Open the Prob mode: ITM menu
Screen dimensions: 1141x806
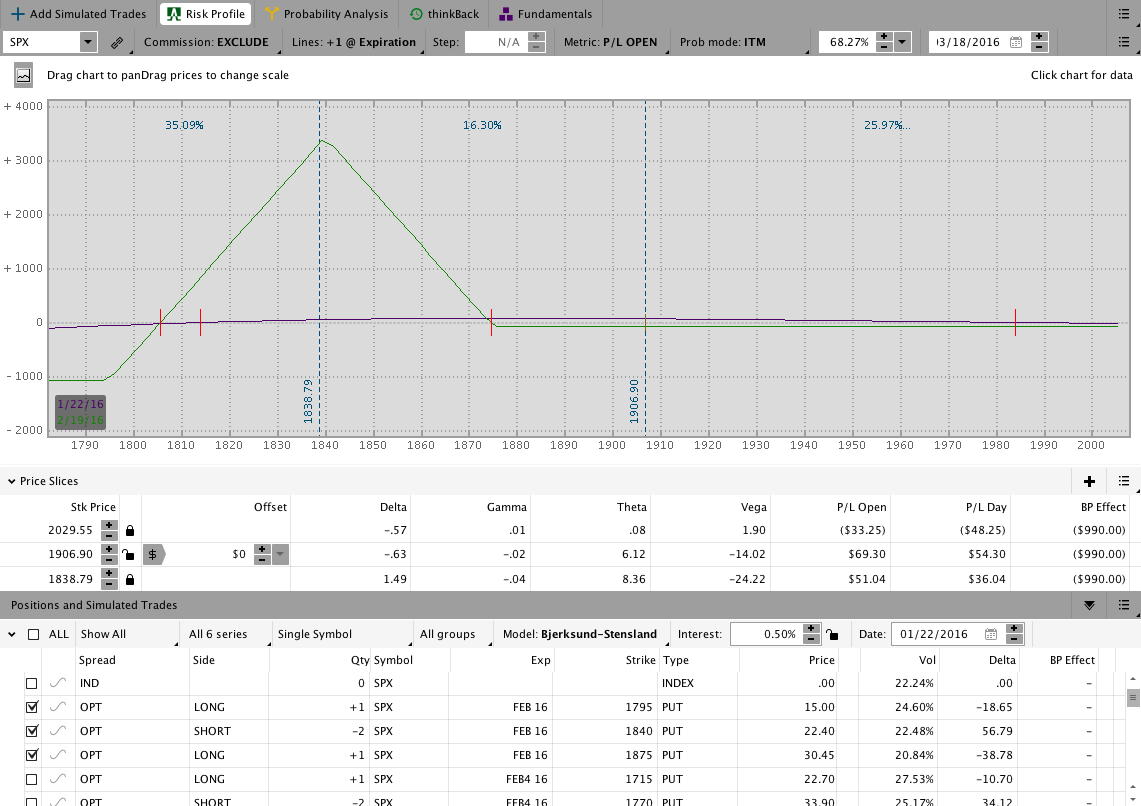point(723,42)
